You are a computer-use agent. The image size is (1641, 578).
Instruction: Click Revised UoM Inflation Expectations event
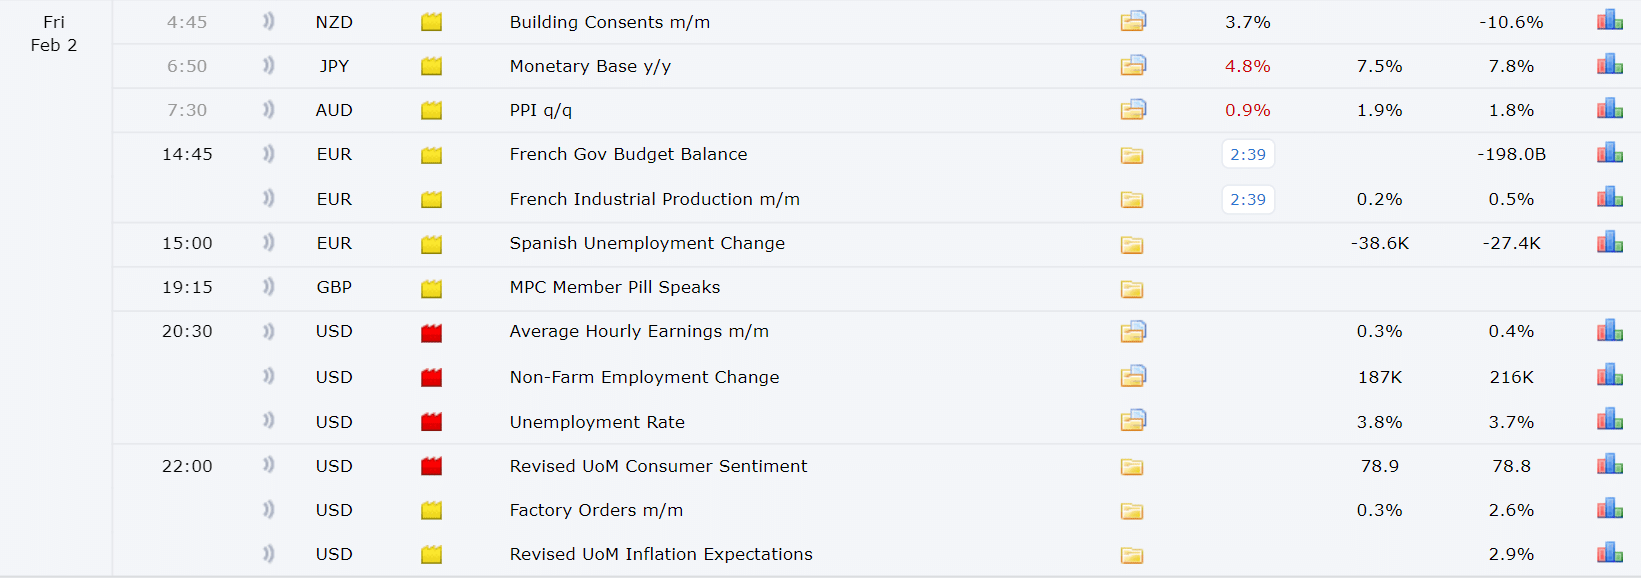661,554
